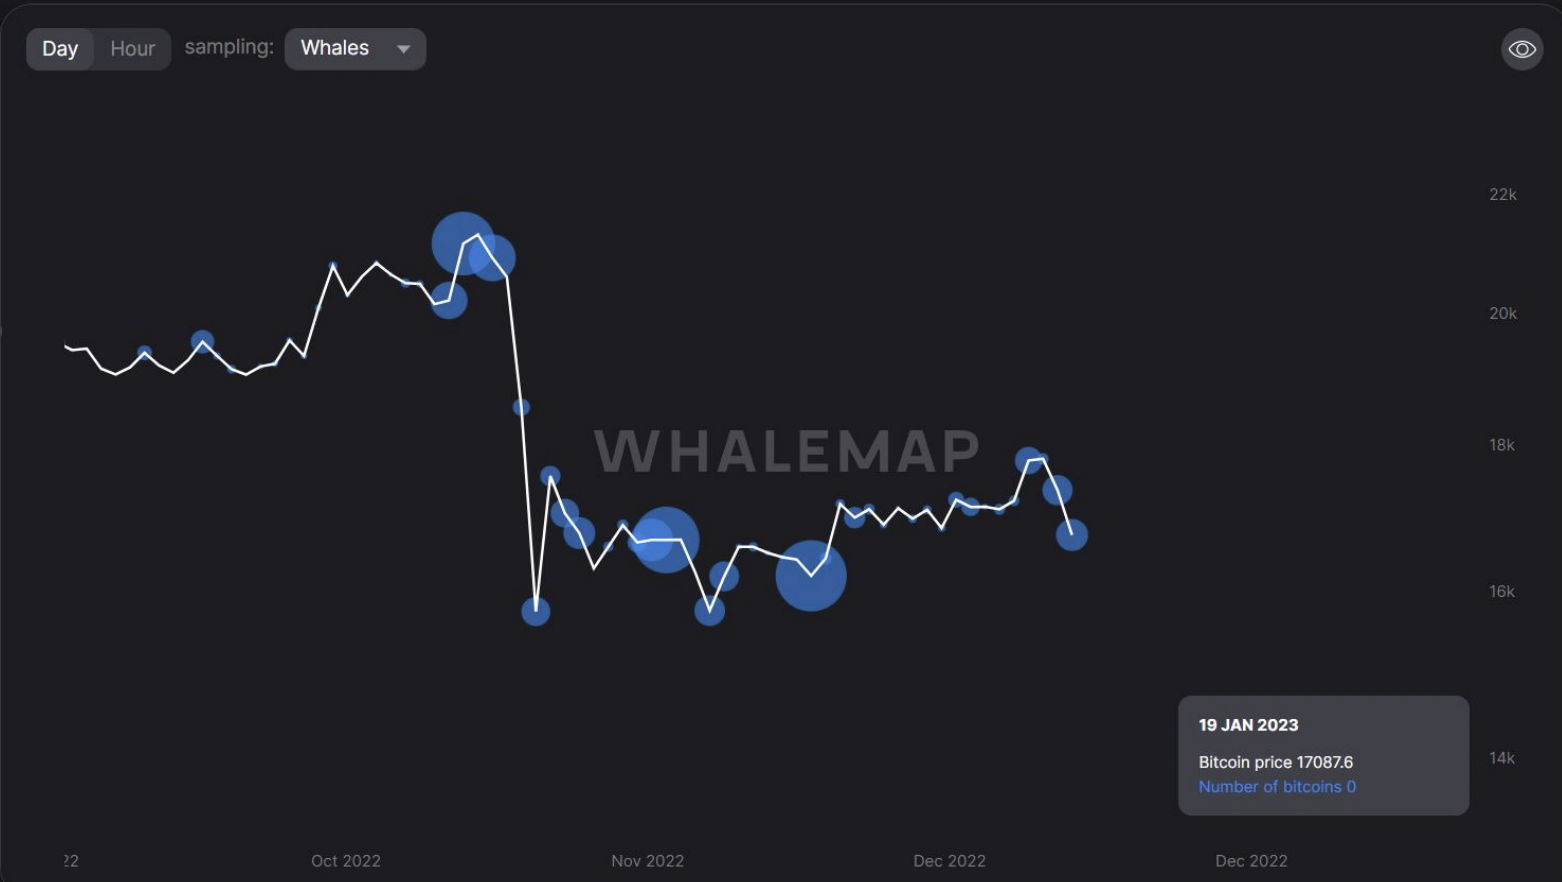Click the Number of bitcoins 0 link

coord(1276,786)
